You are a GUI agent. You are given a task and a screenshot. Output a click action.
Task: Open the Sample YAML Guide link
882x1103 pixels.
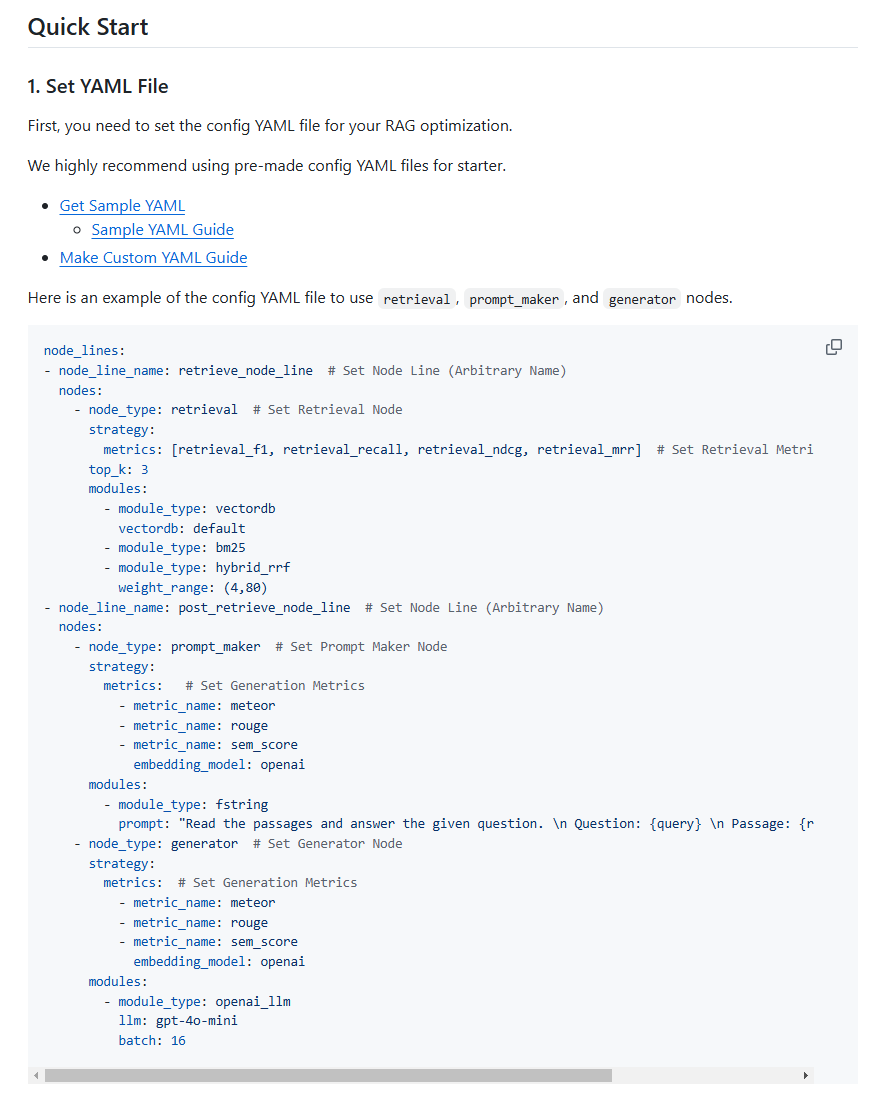tap(162, 230)
